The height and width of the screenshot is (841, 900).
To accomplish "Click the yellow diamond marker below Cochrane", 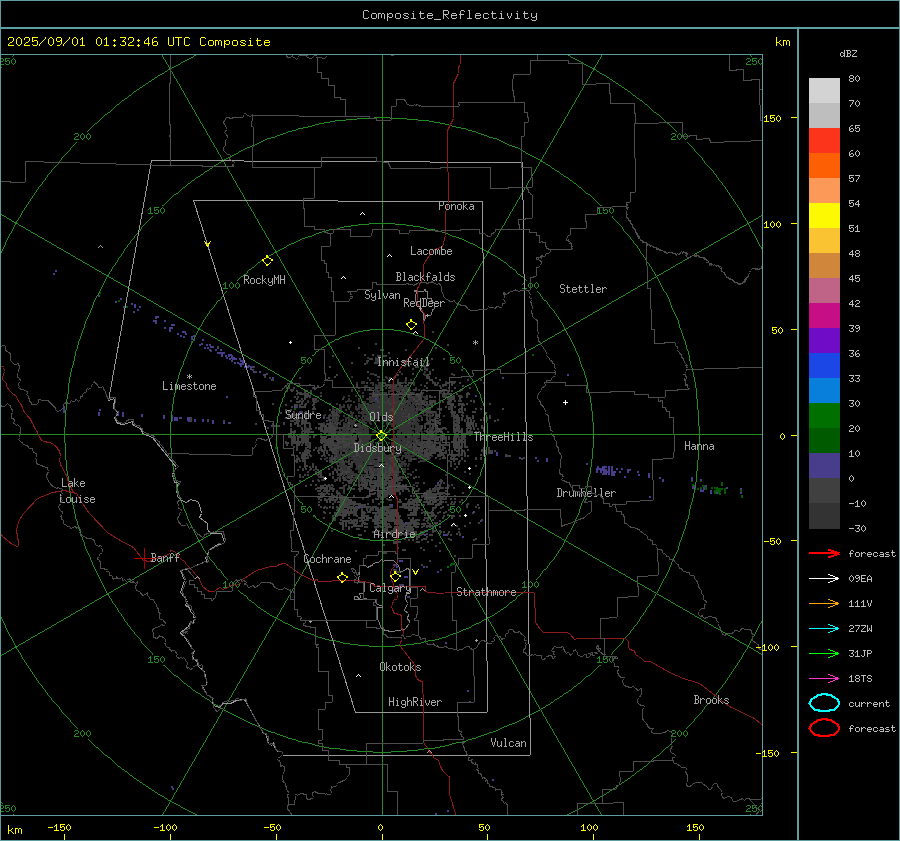I will (x=342, y=578).
